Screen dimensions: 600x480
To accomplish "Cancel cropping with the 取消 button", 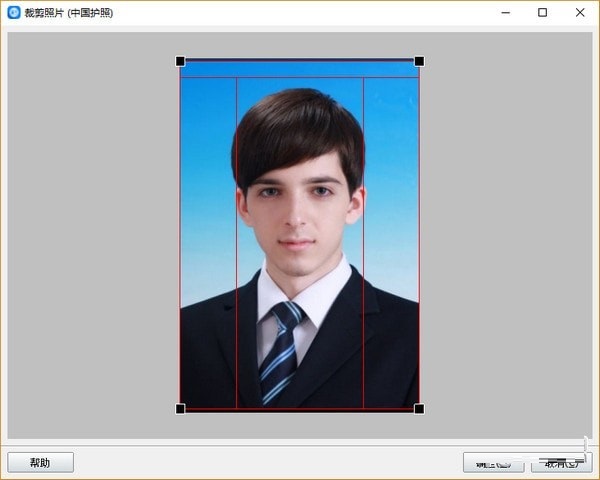I will pos(561,462).
